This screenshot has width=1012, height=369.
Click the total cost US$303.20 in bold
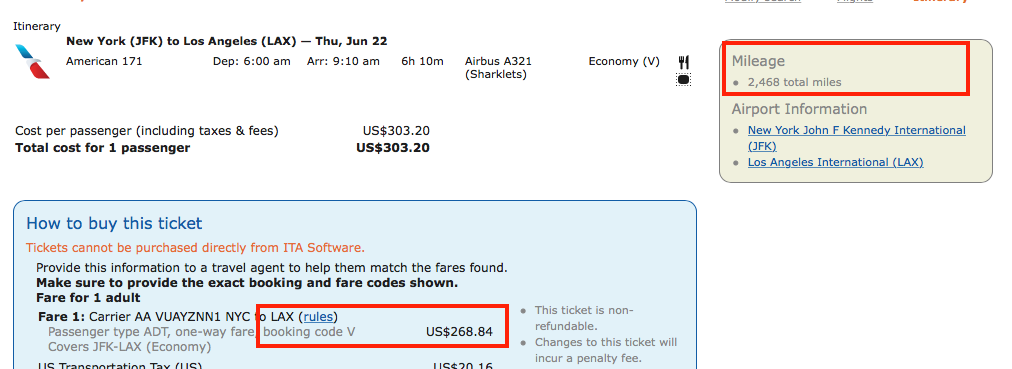coord(393,148)
